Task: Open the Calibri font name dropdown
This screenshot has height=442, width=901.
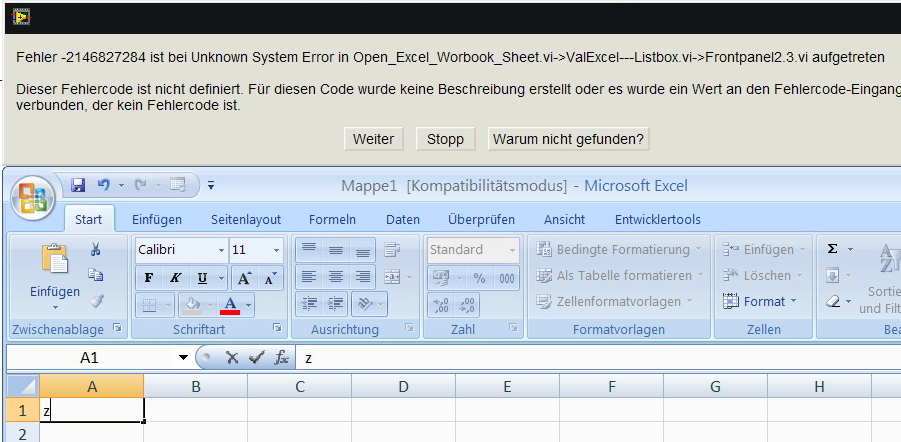Action: pos(221,251)
